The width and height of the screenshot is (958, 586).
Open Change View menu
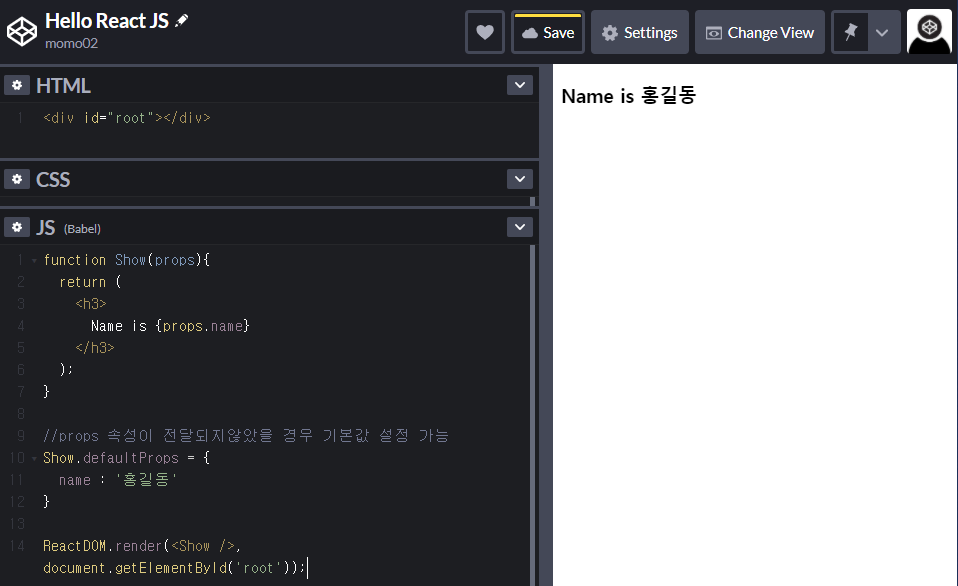[759, 32]
